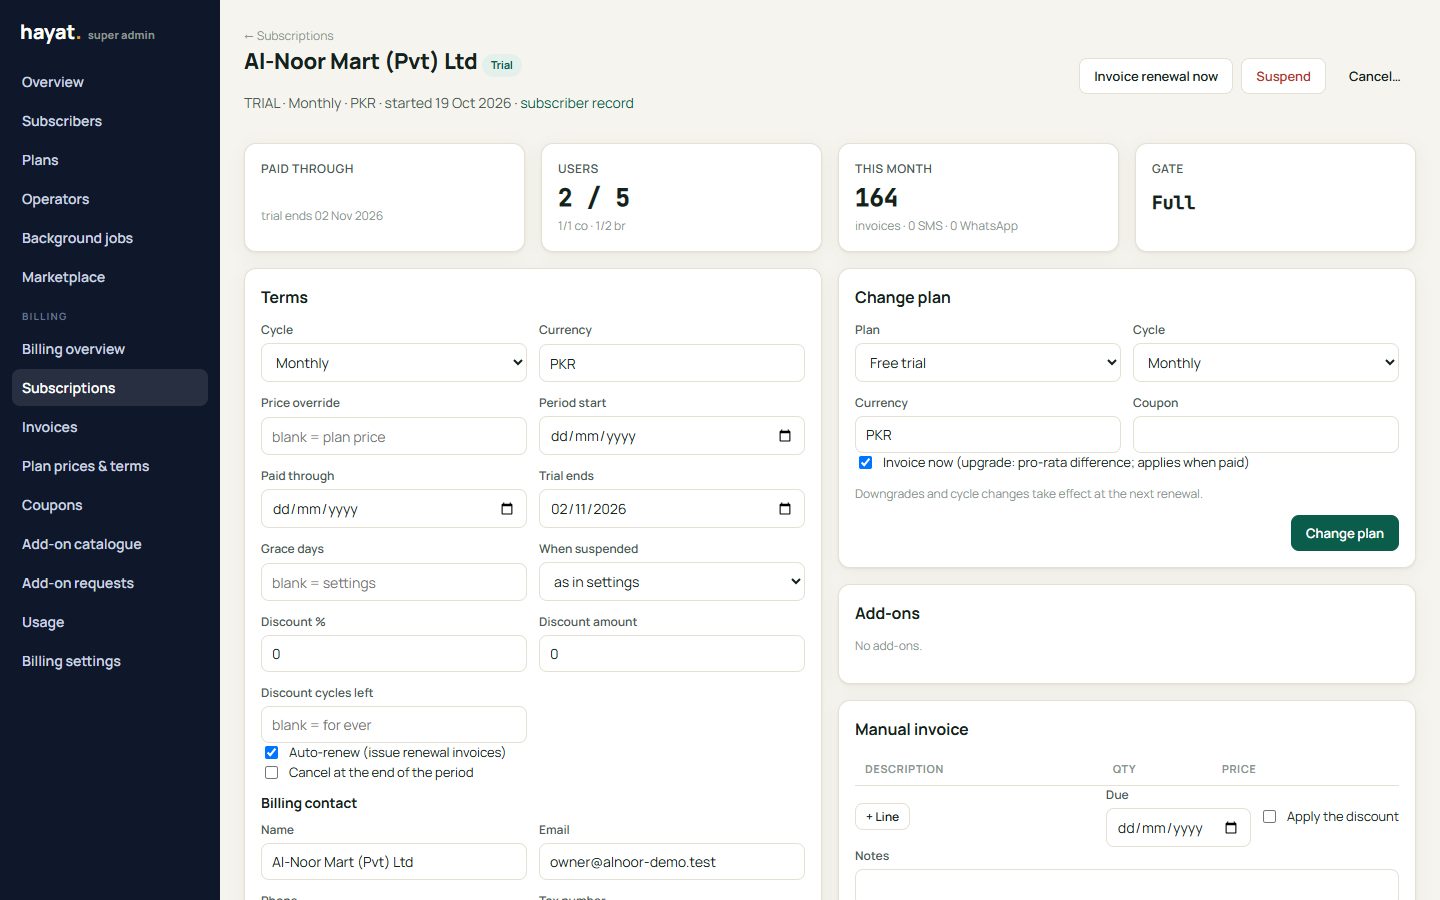Open Background jobs
Screen dimensions: 1440x900
pos(110,238)
